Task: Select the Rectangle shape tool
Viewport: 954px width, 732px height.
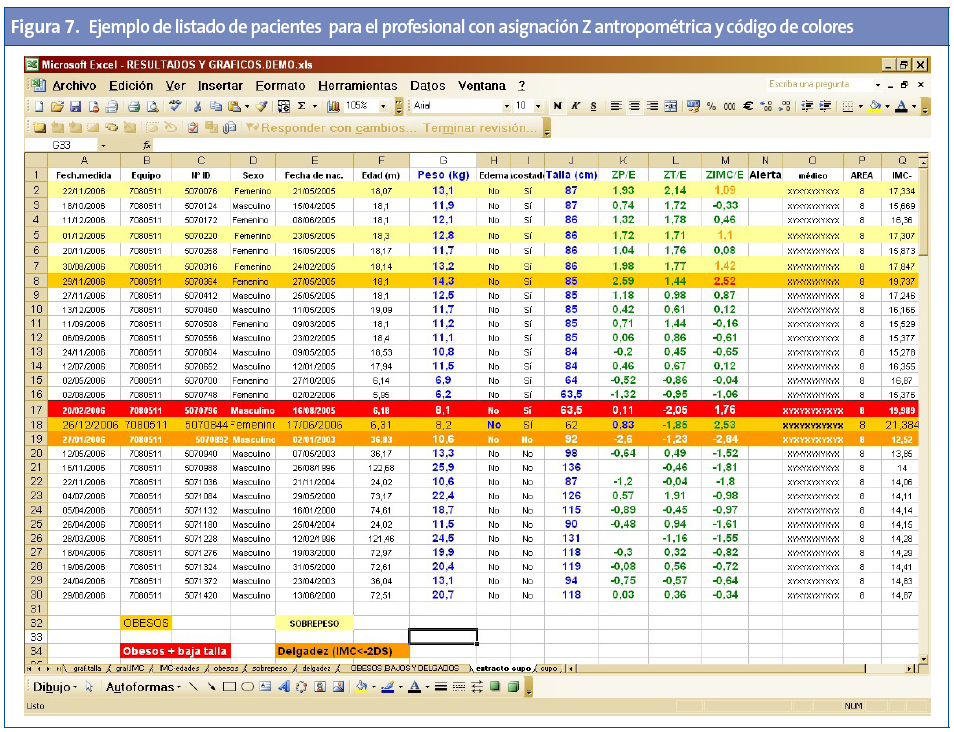Action: point(229,687)
